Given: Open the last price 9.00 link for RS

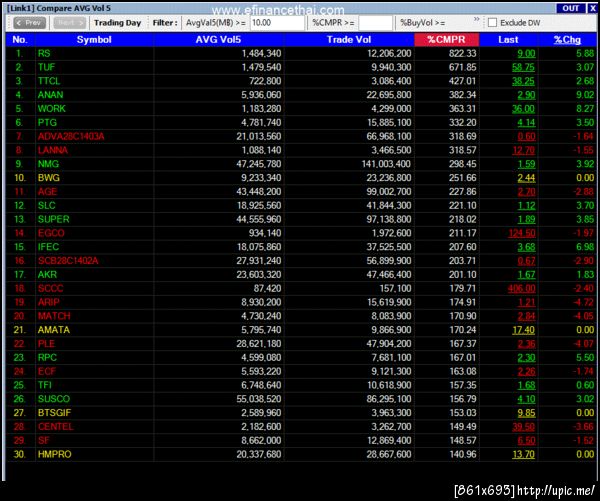Looking at the screenshot, I should click(526, 54).
